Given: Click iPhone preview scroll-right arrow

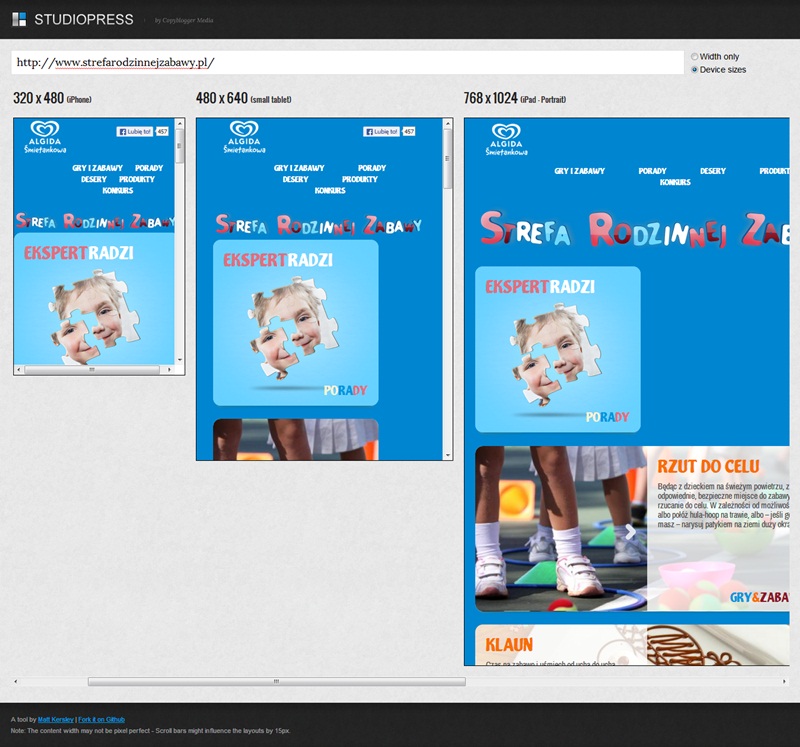Looking at the screenshot, I should pyautogui.click(x=169, y=369).
